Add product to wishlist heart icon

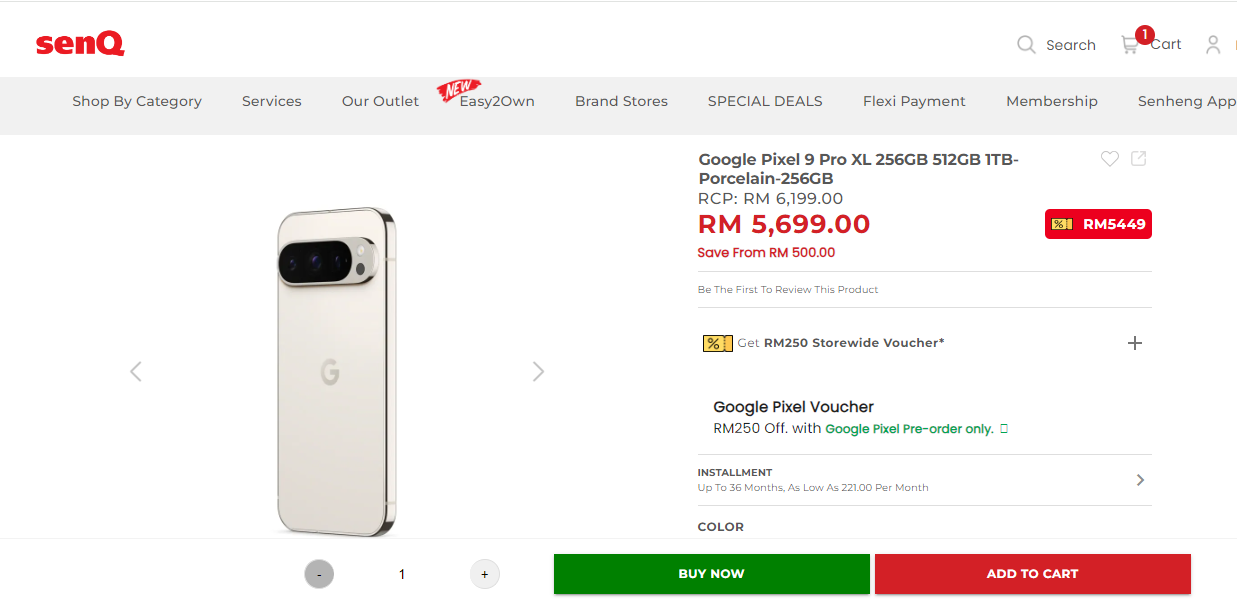1109,159
